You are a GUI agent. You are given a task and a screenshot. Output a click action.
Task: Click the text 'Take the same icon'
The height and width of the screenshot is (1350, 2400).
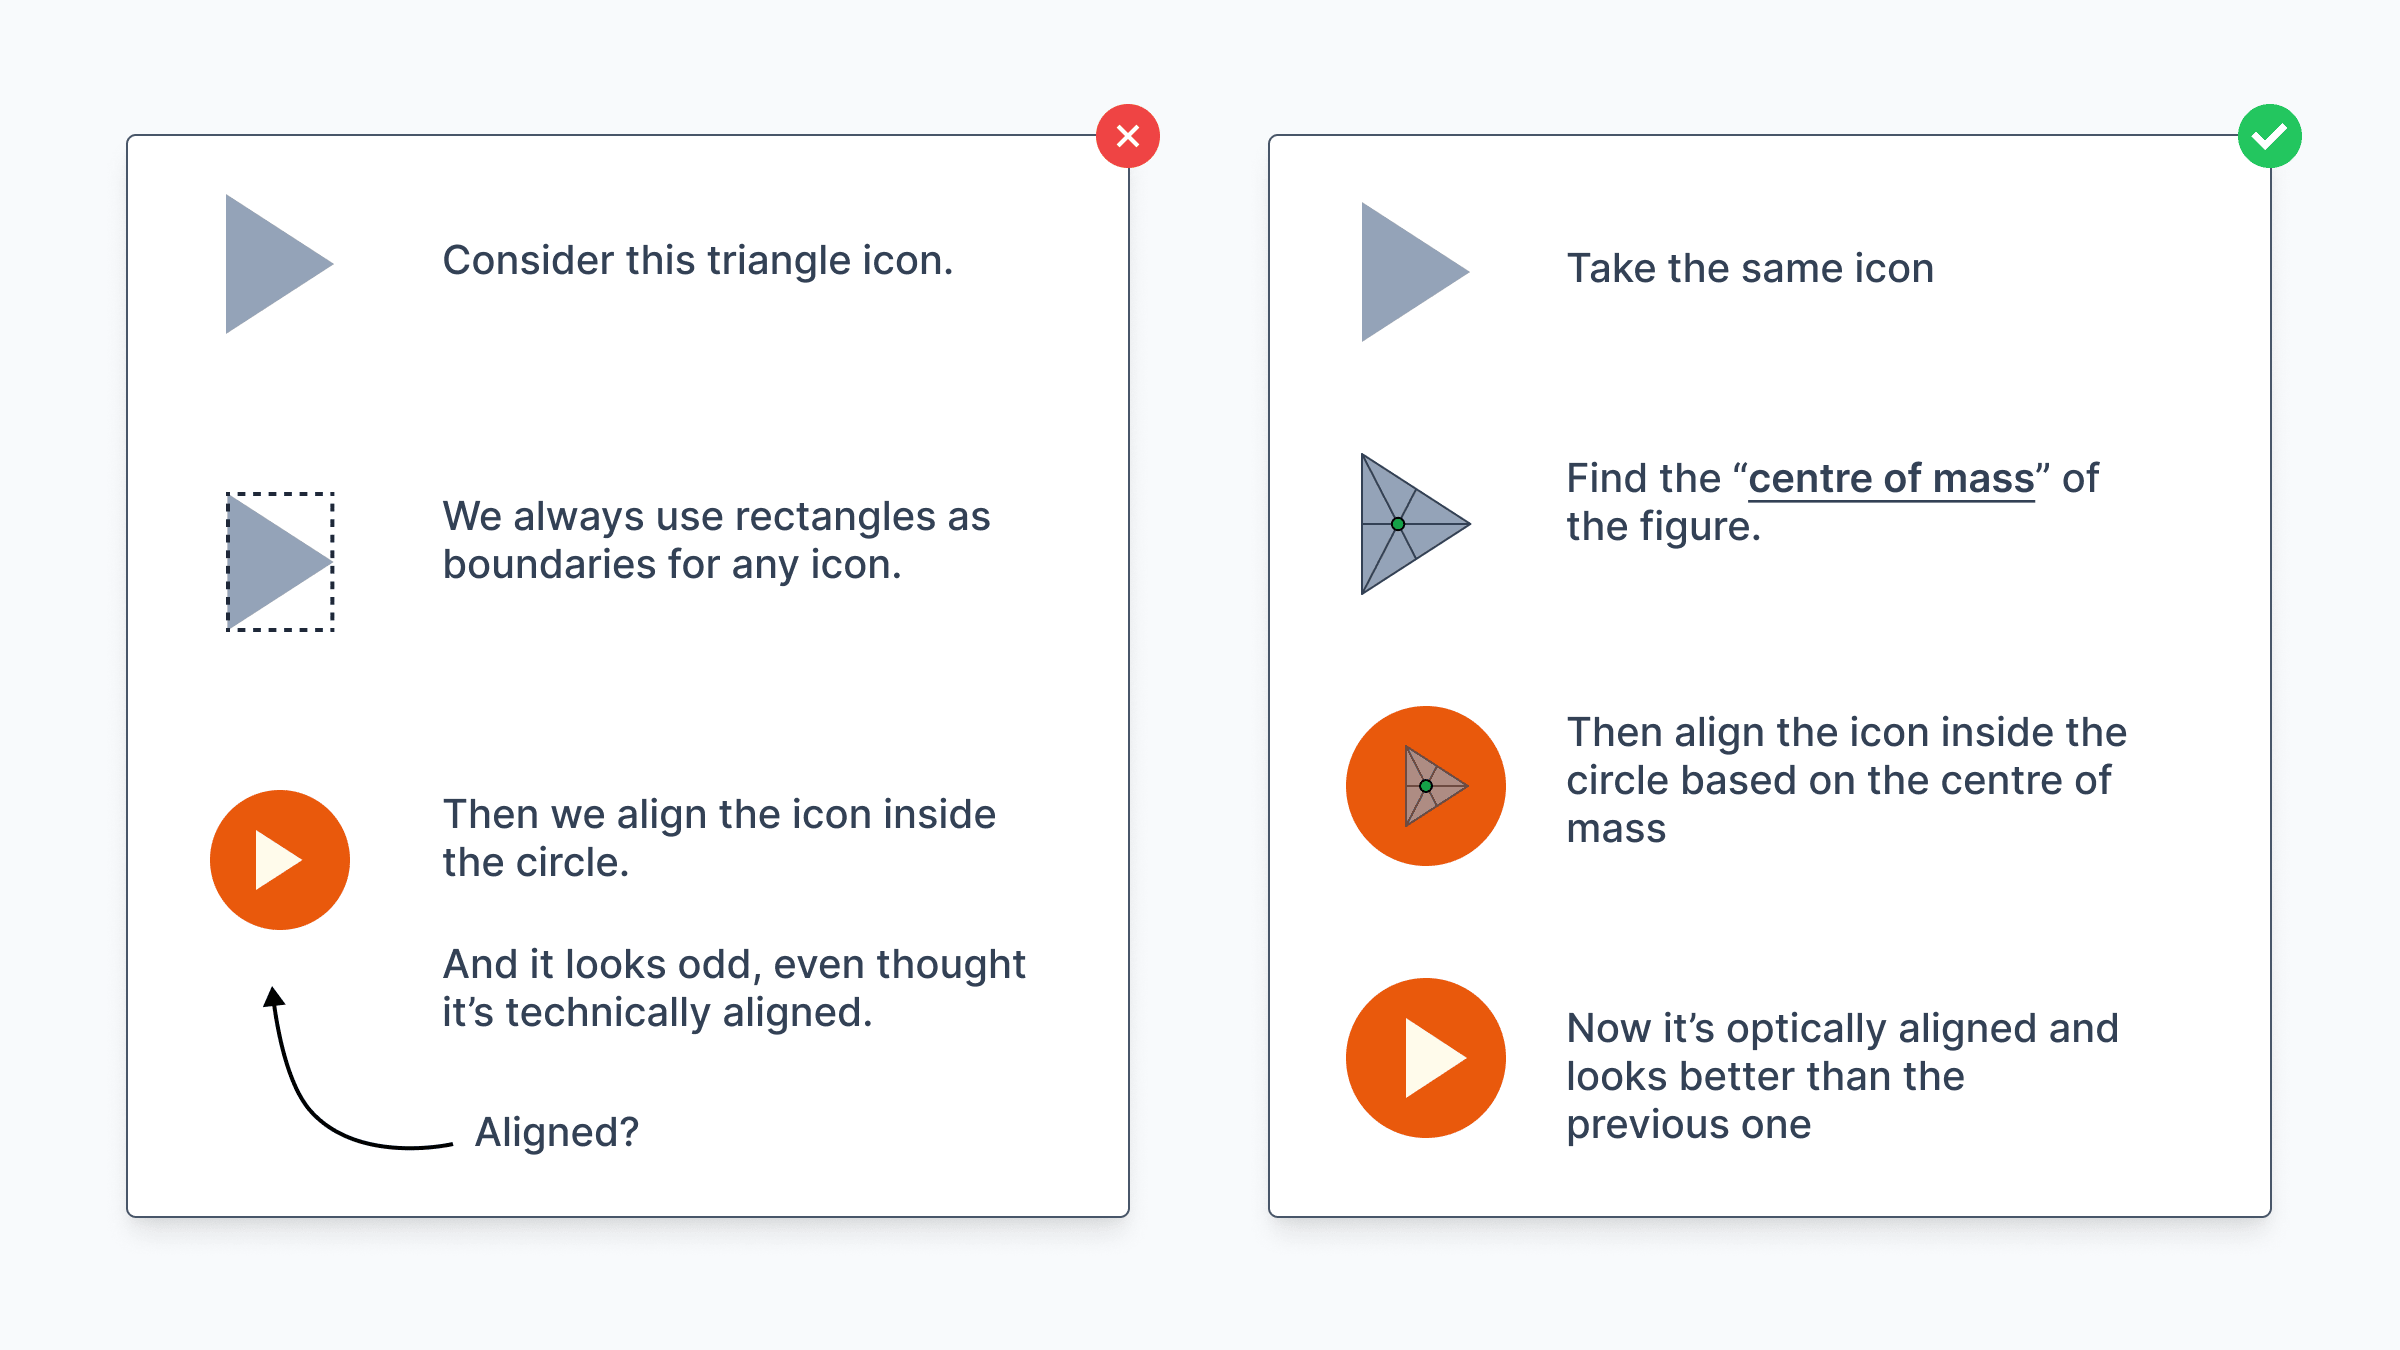(1750, 268)
